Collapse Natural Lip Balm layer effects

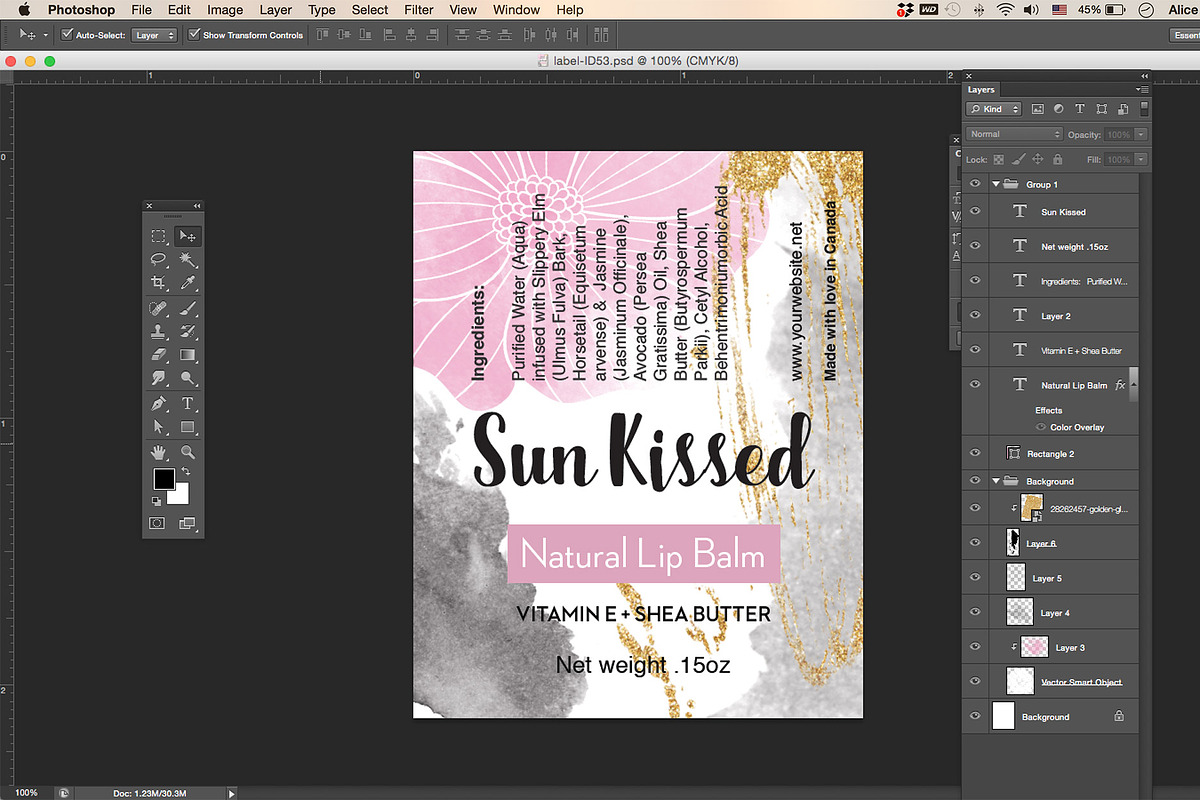point(1133,384)
